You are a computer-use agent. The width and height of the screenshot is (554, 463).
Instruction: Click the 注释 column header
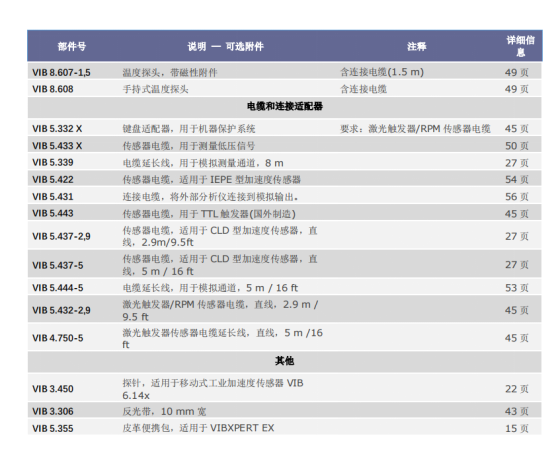[x=417, y=46]
